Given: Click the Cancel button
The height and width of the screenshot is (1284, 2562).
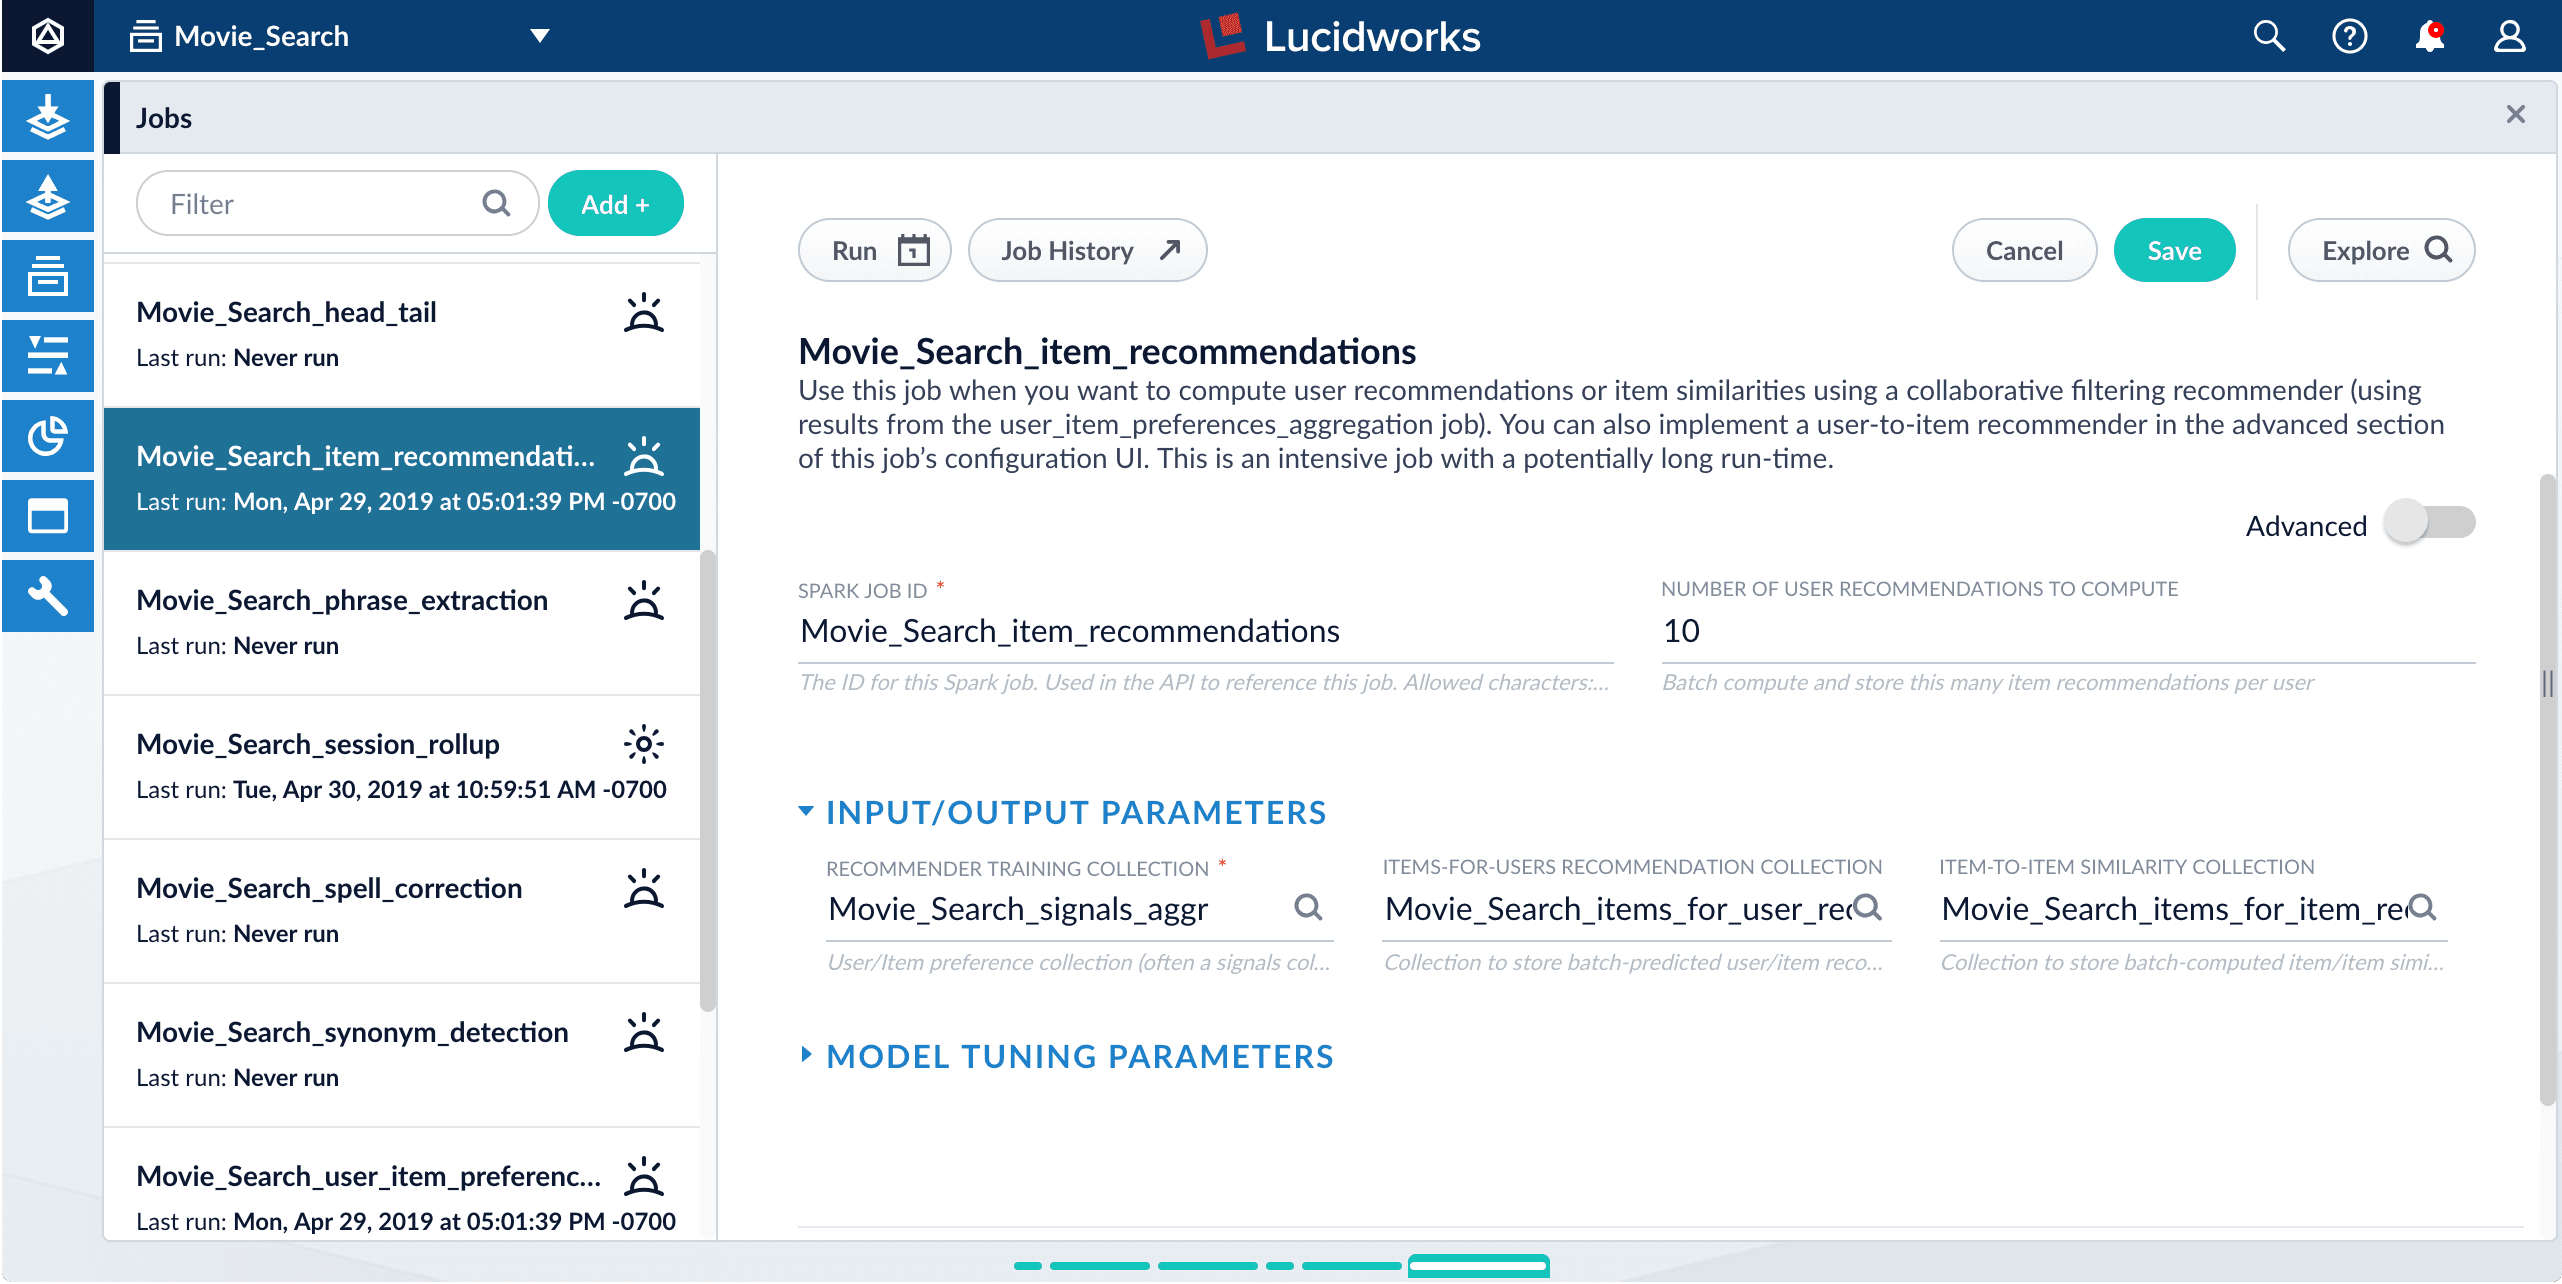Looking at the screenshot, I should click(2024, 251).
